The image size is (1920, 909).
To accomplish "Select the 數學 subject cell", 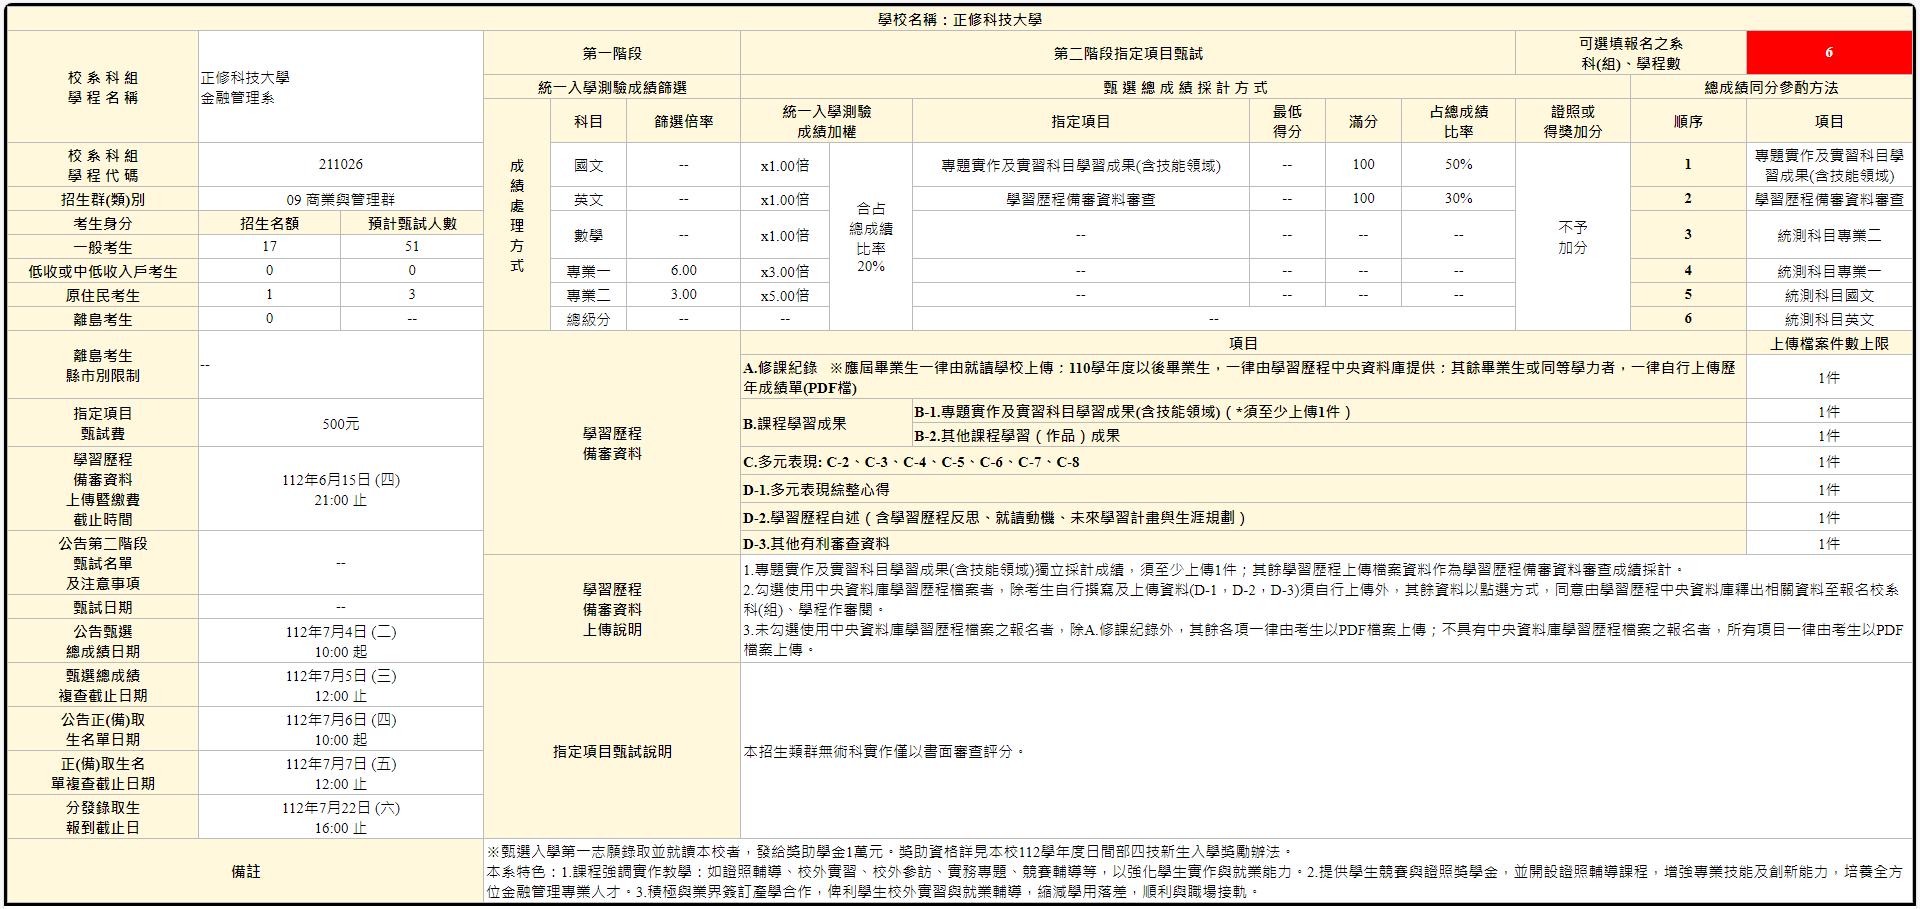I will tap(588, 235).
